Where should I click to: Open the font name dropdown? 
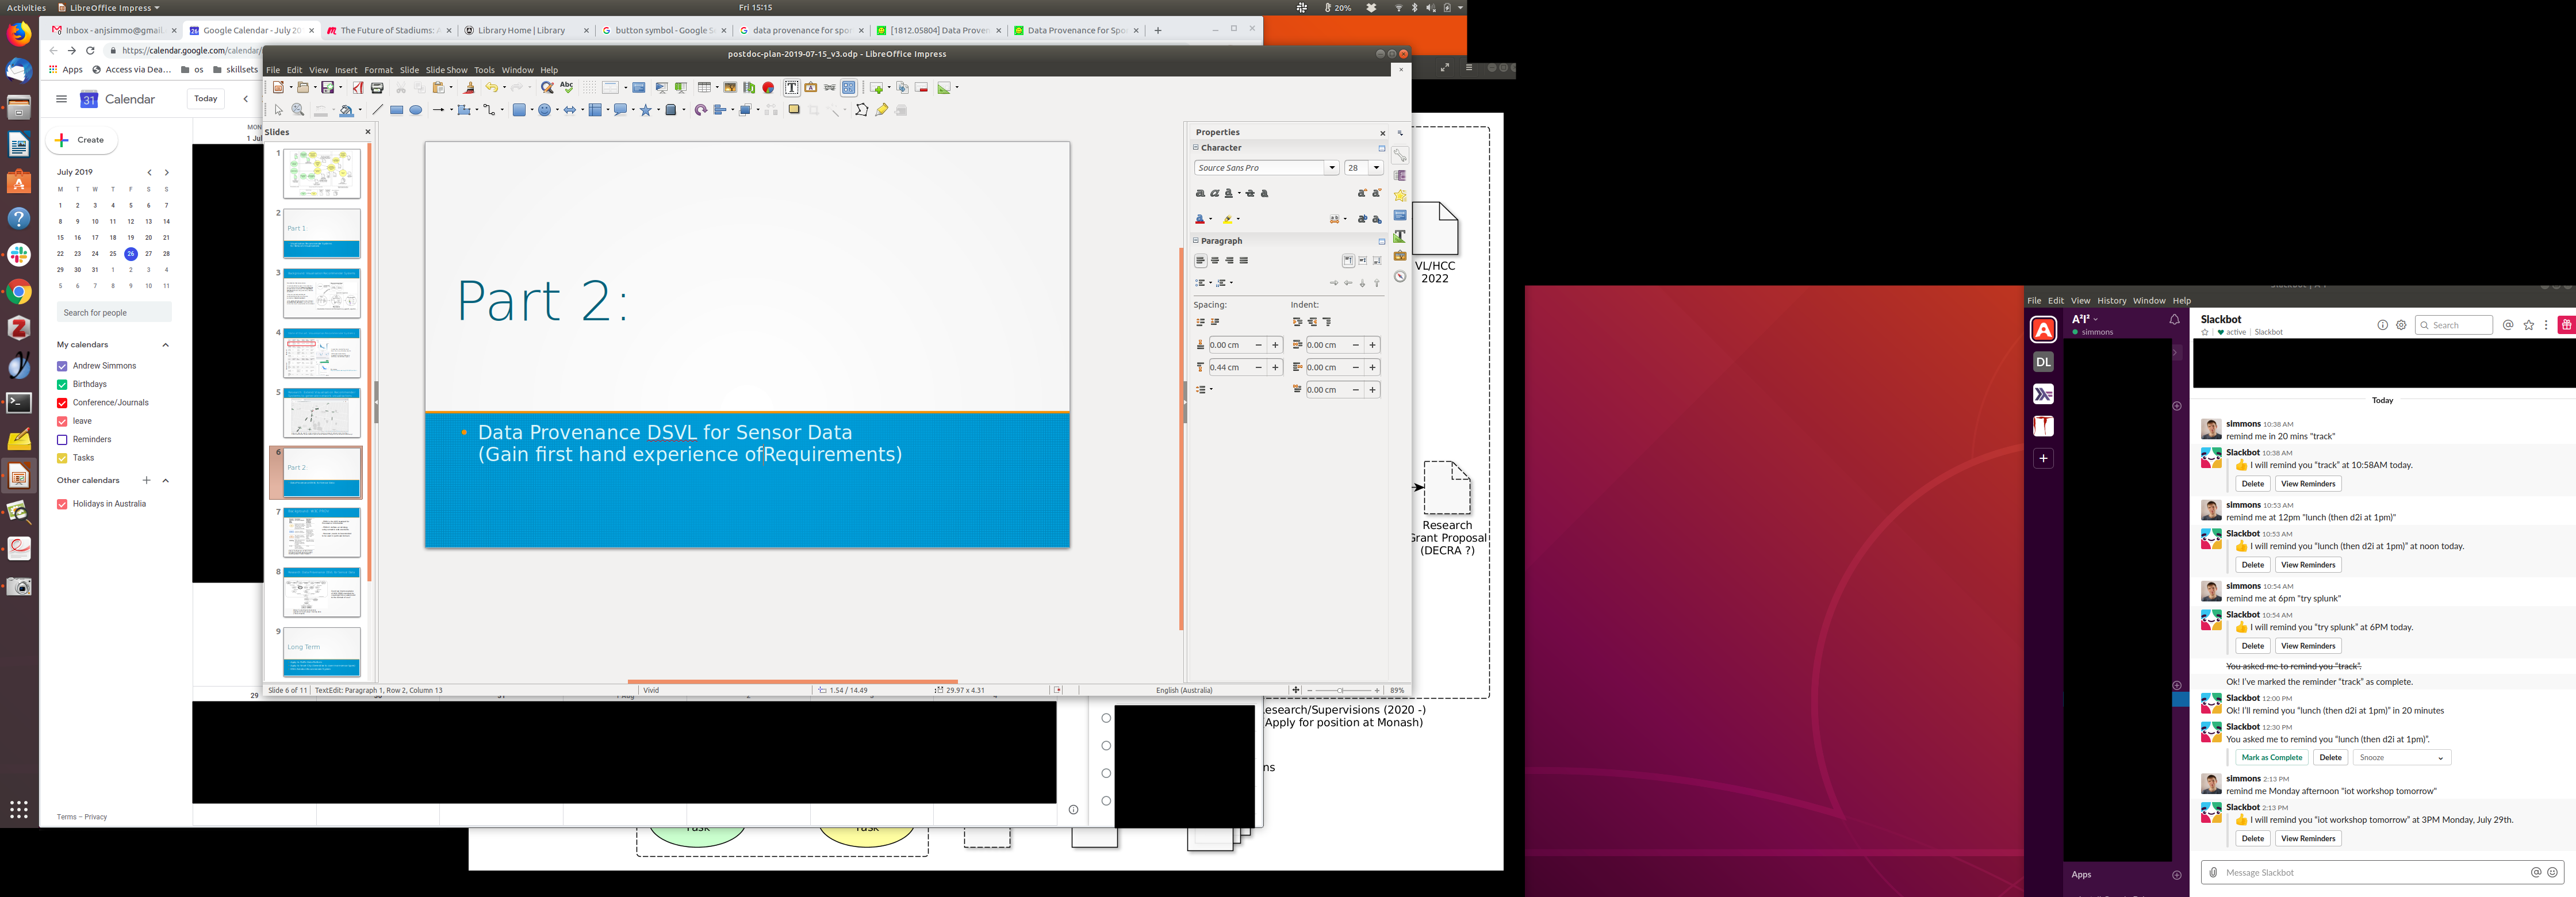[1332, 168]
